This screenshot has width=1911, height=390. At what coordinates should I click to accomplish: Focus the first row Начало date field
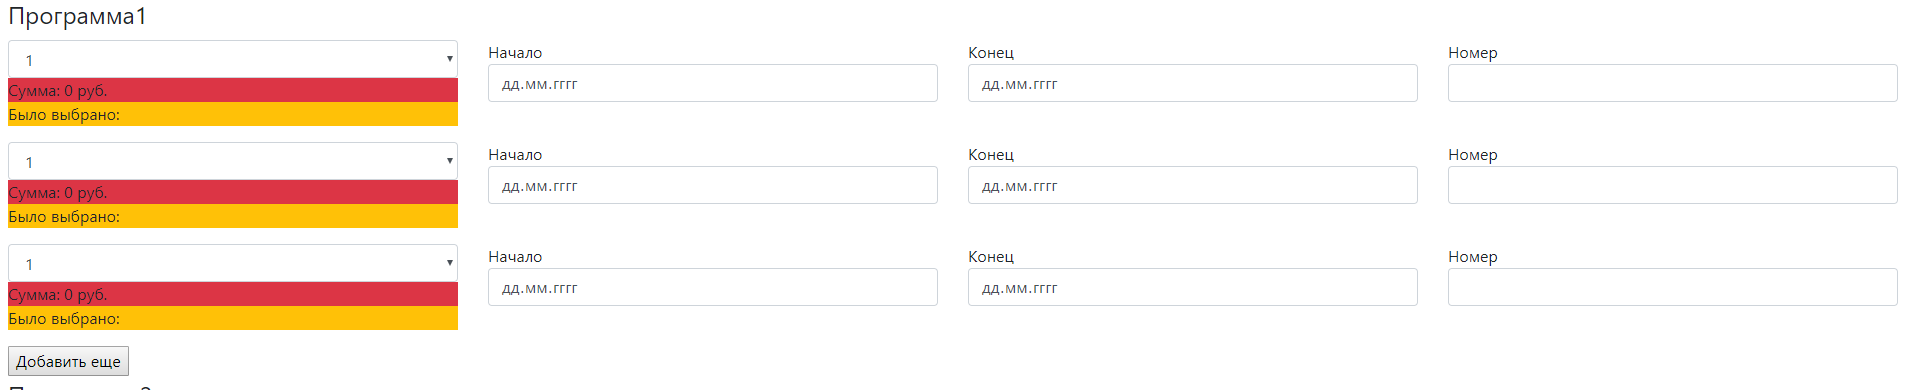pos(713,83)
